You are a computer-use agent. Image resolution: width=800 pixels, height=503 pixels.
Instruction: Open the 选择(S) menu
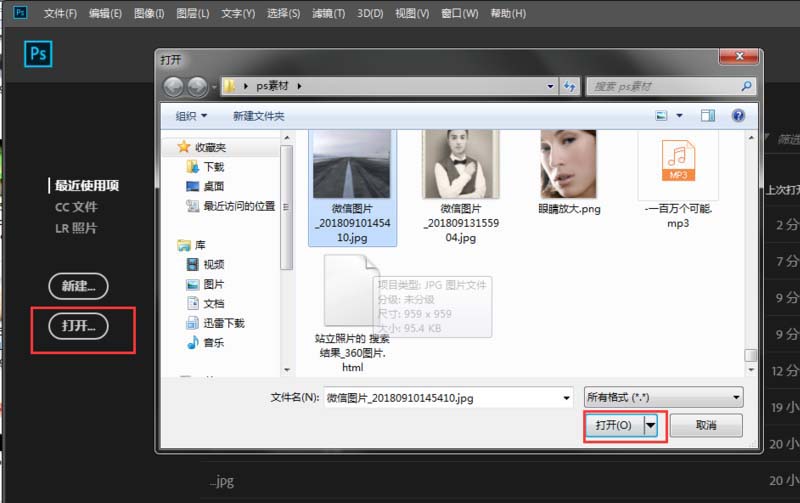[283, 14]
